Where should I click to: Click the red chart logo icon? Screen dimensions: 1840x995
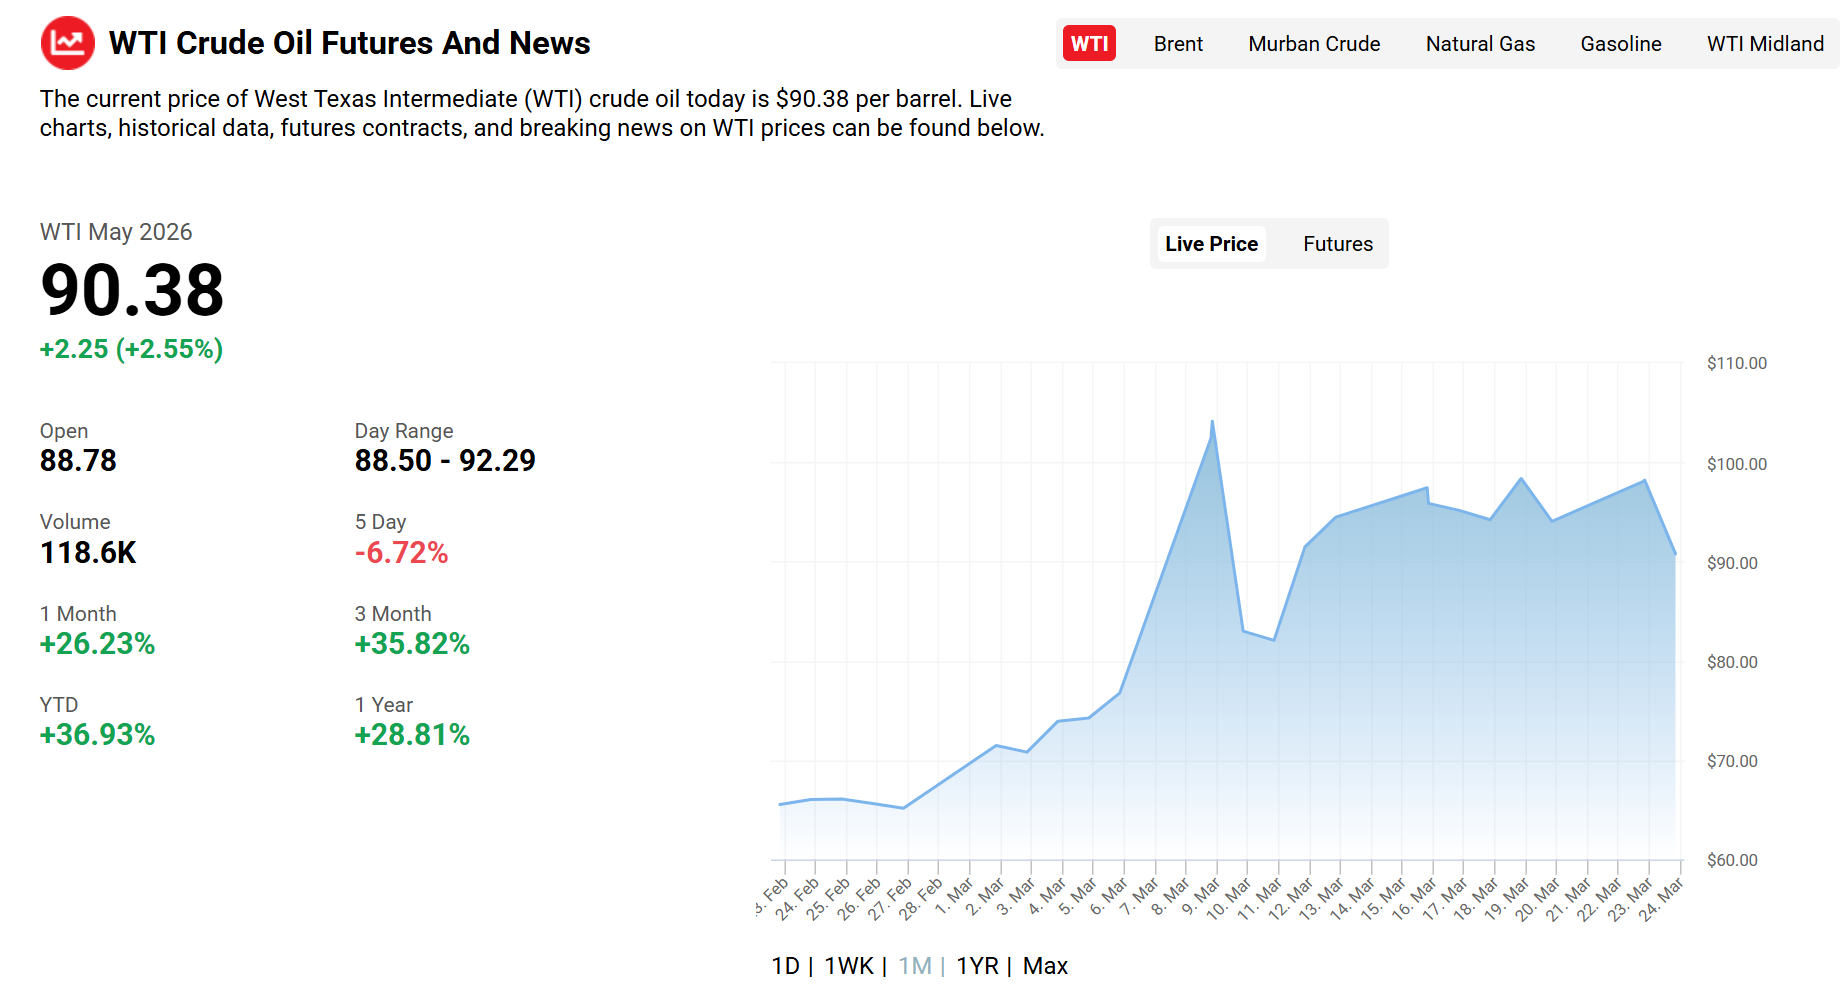coord(67,43)
